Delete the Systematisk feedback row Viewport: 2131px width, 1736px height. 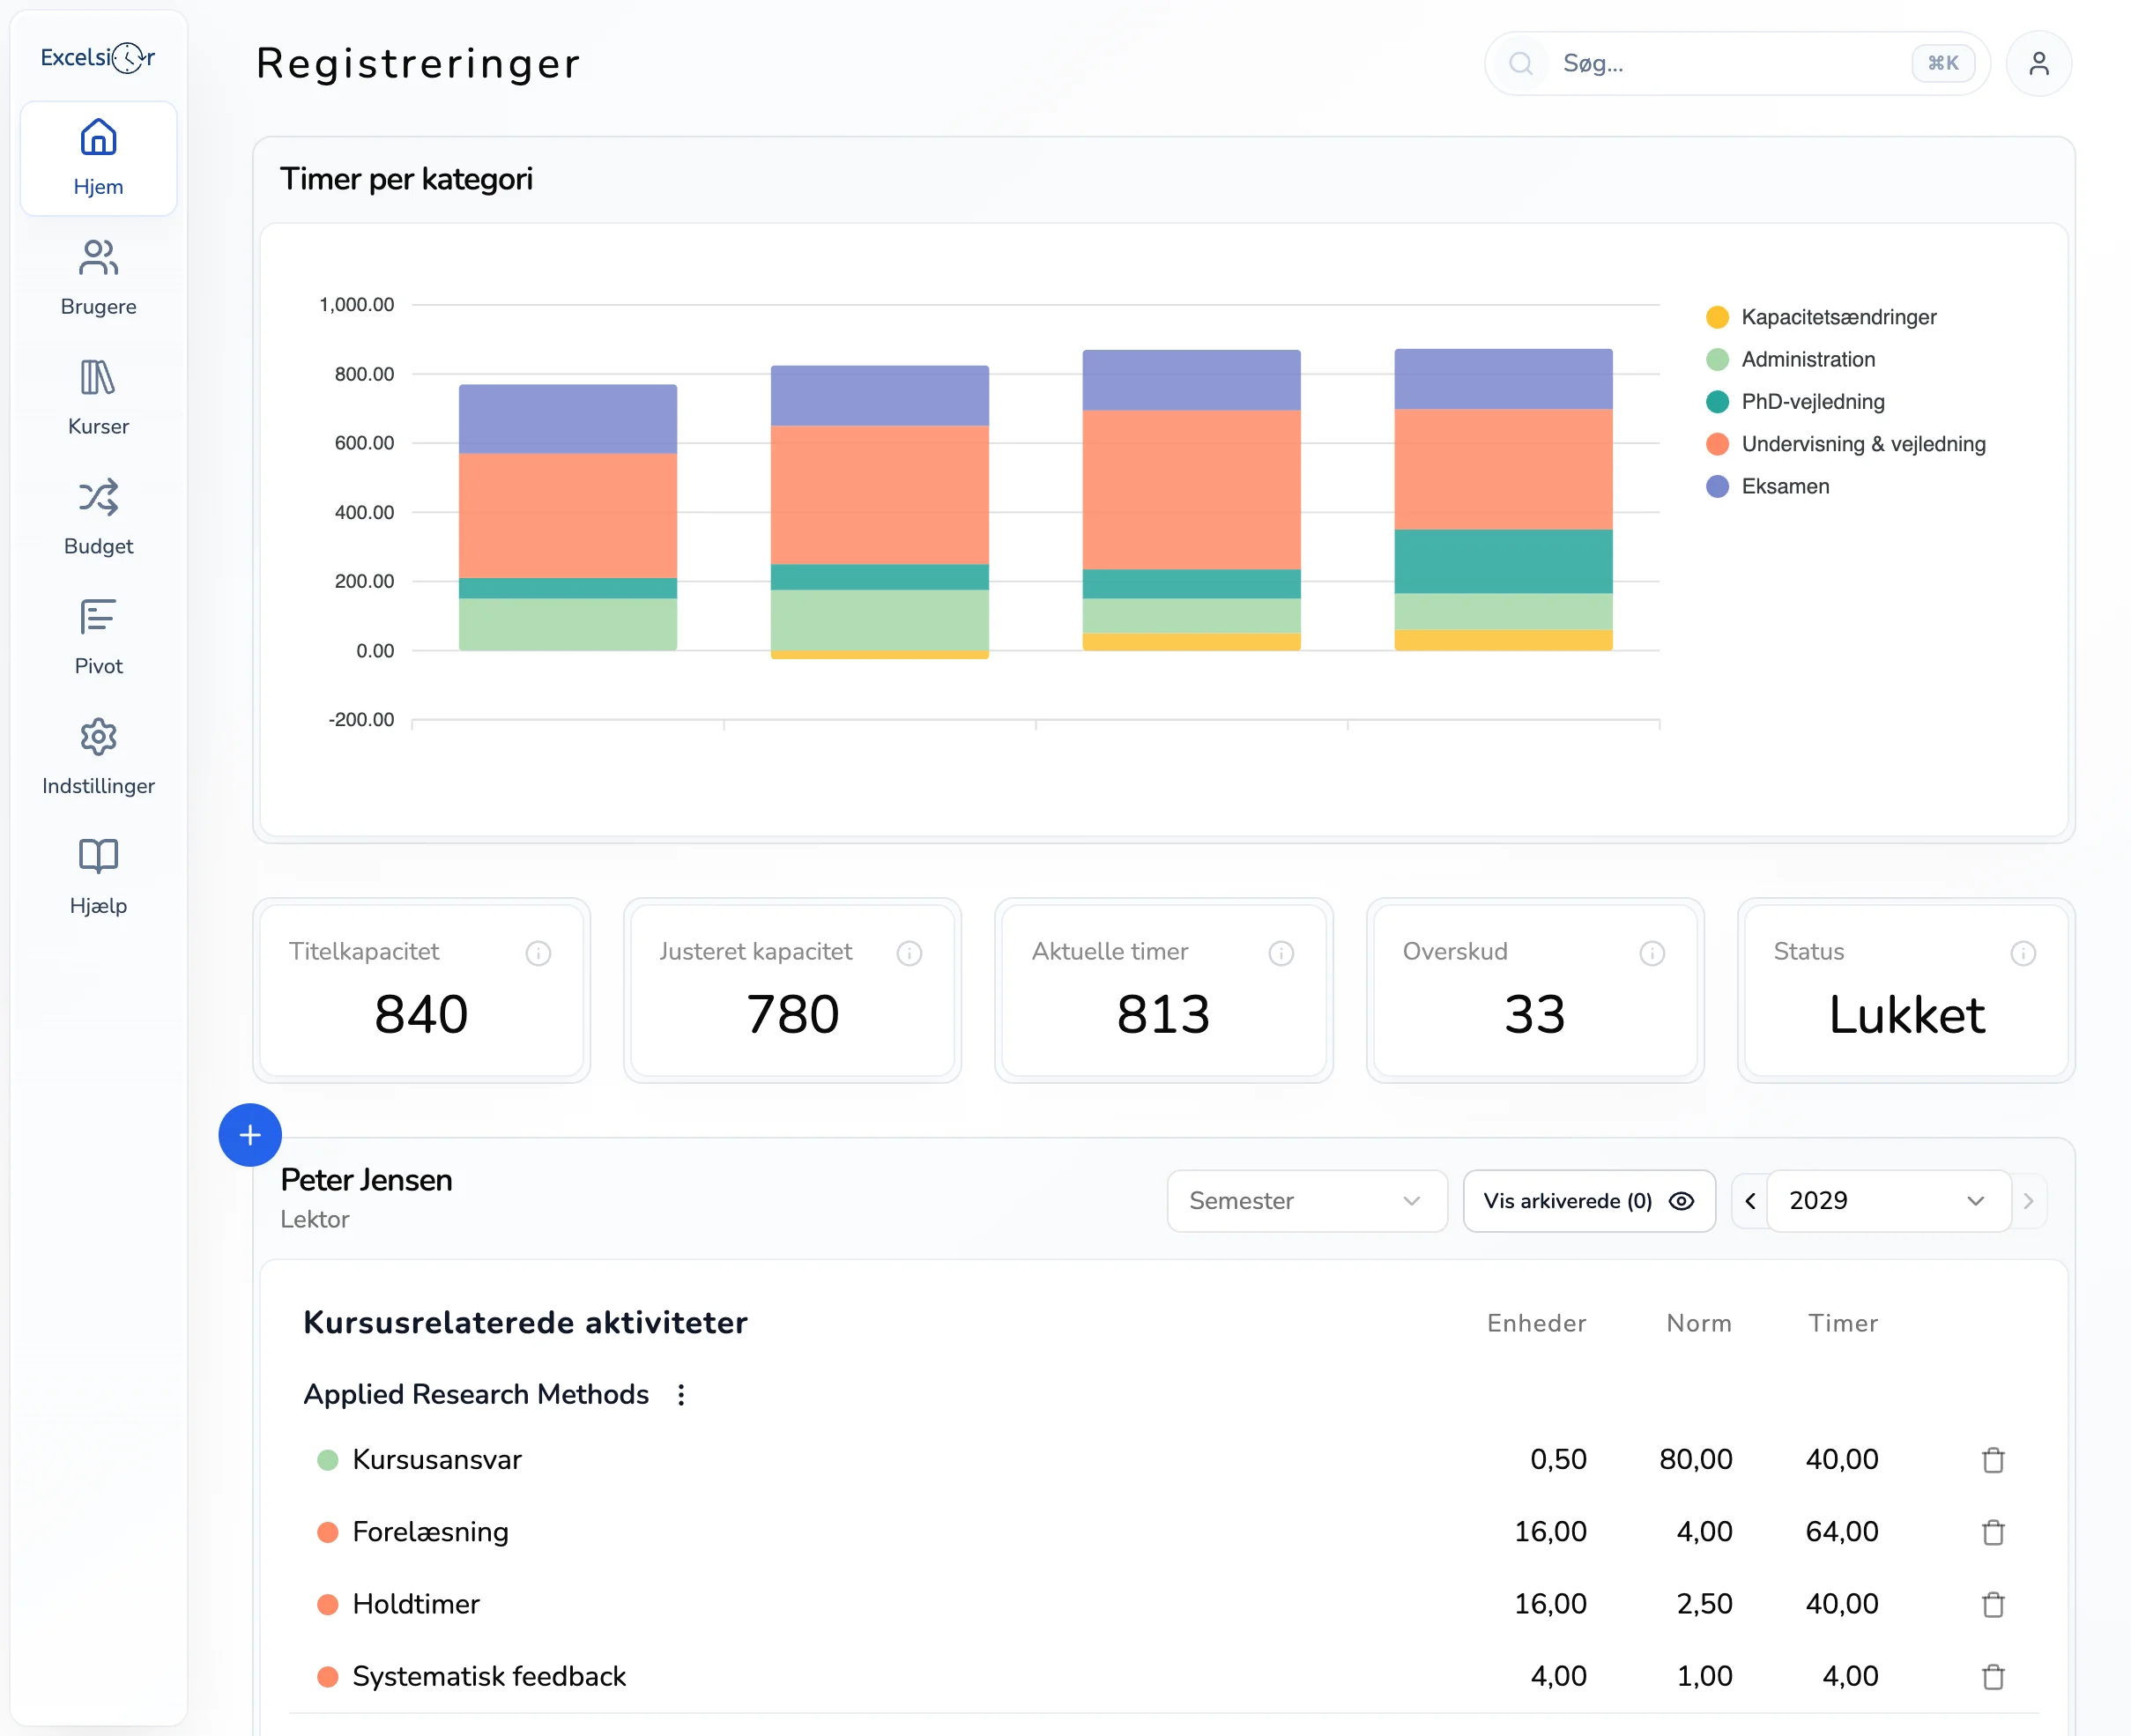coord(1993,1676)
